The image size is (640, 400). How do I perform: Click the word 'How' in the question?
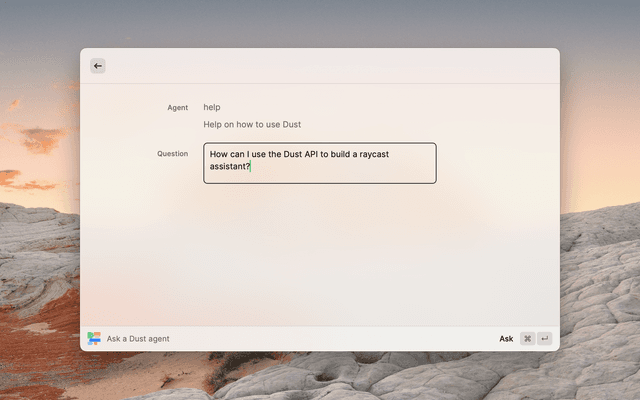coord(218,154)
